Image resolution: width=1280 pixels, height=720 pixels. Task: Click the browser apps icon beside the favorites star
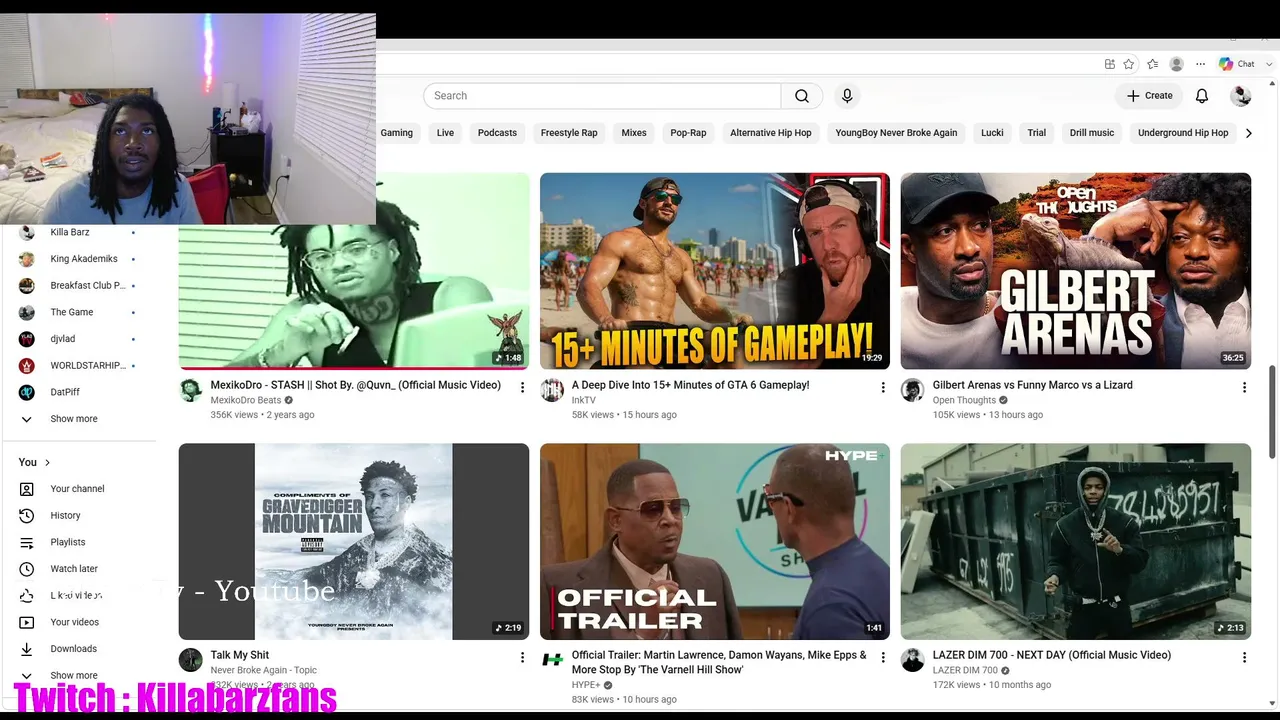[x=1110, y=64]
